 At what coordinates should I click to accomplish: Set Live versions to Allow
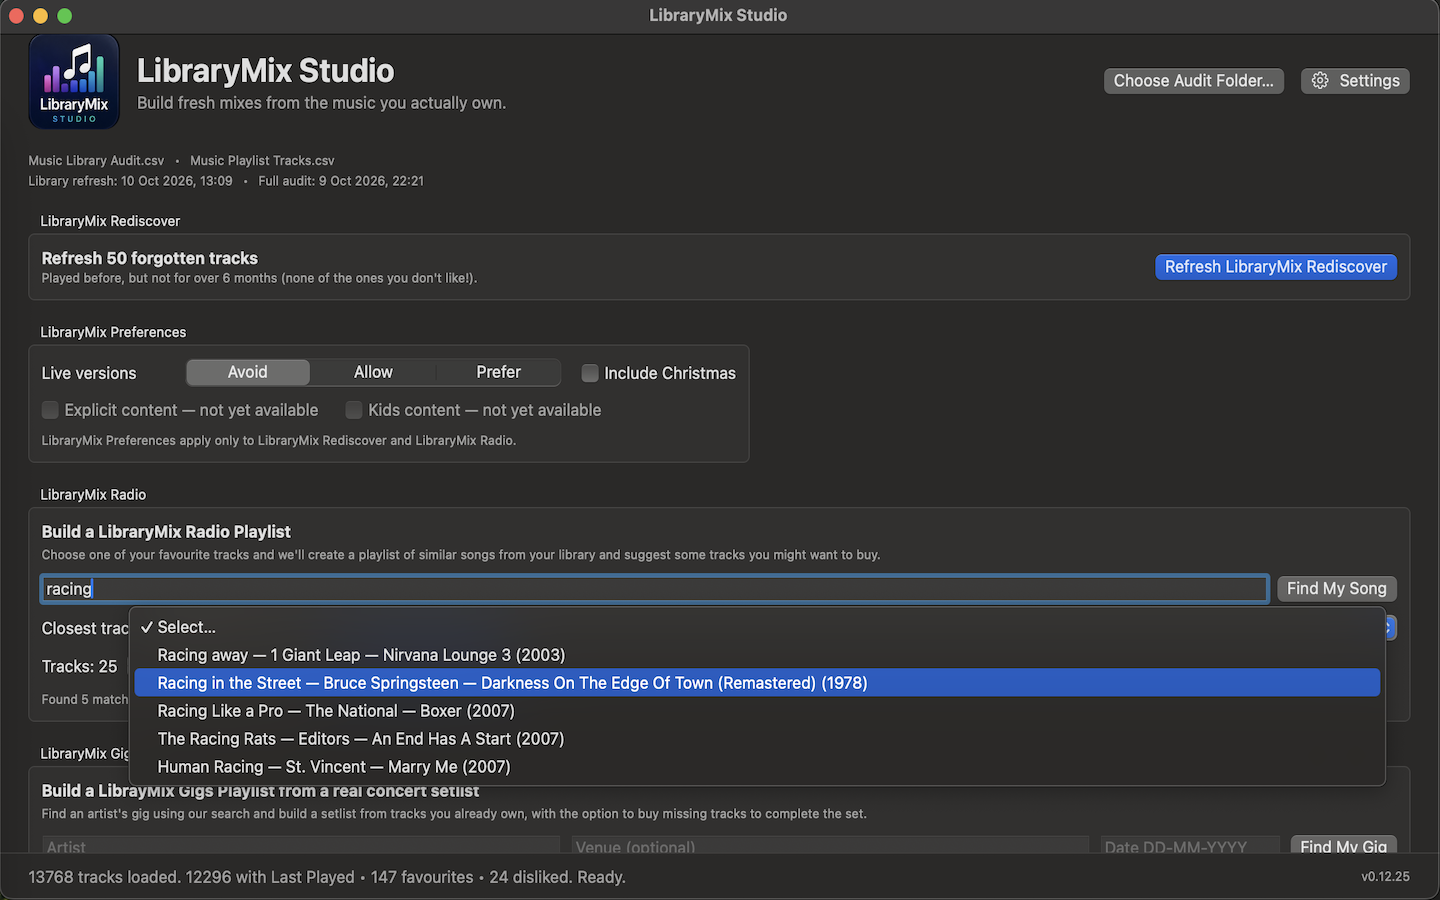point(373,372)
